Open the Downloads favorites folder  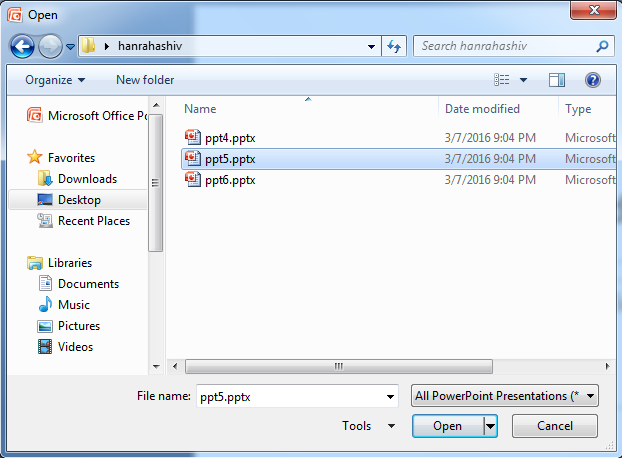(x=87, y=179)
